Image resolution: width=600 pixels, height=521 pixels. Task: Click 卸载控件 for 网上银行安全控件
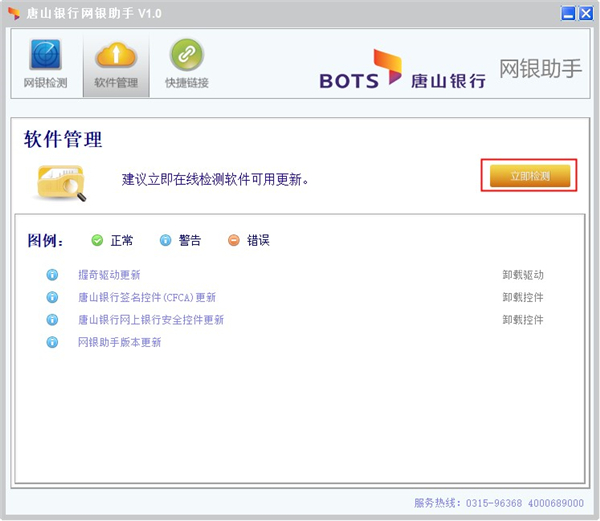(523, 319)
